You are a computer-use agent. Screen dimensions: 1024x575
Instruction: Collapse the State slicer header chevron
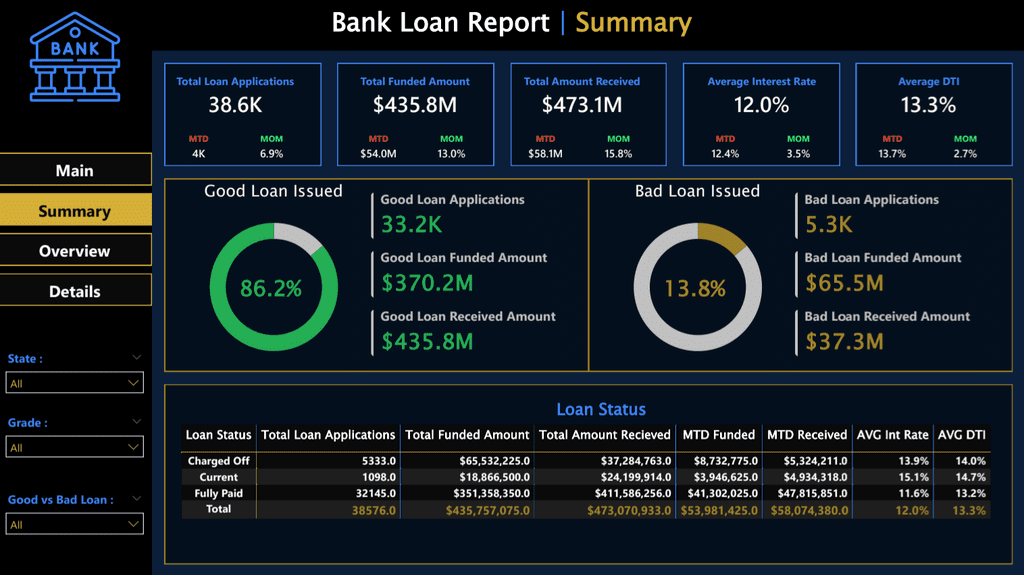click(136, 357)
